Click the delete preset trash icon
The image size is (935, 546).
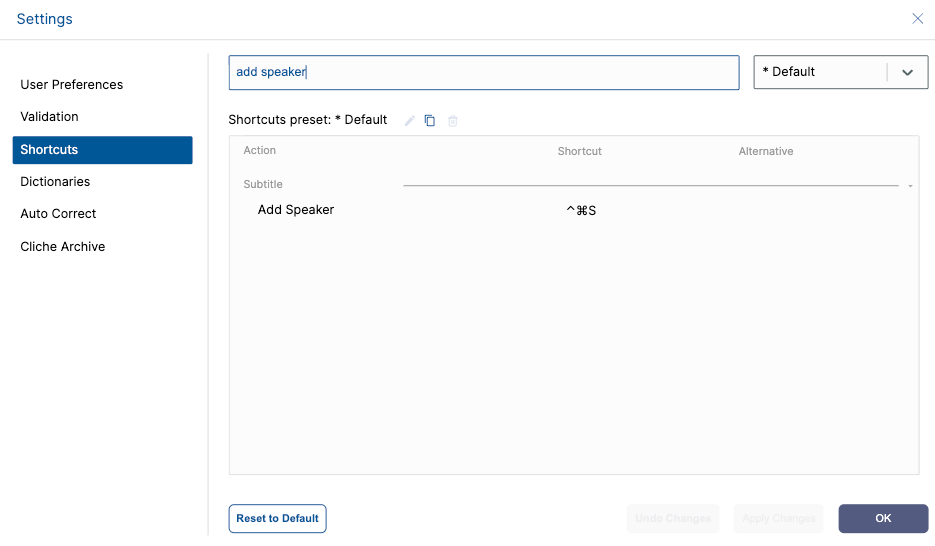click(x=453, y=121)
